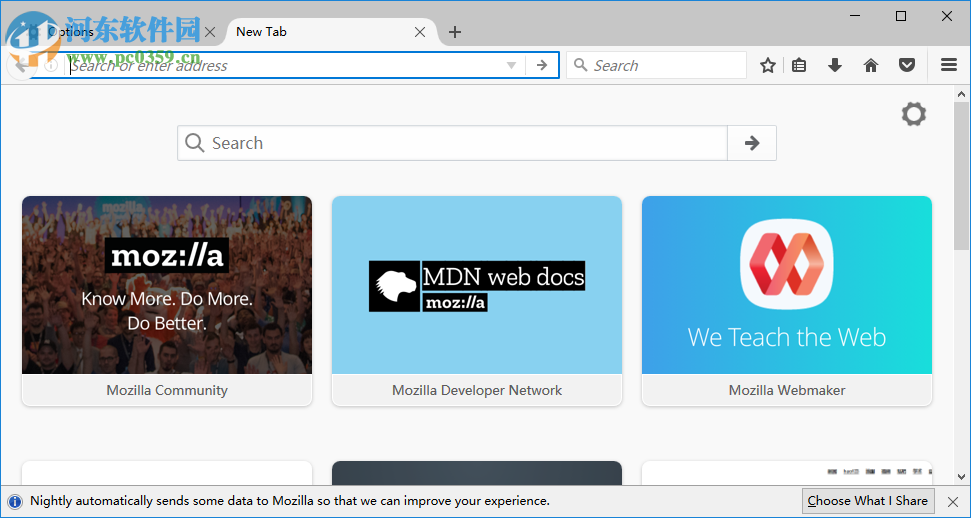The image size is (971, 518).
Task: Go to Home page icon
Action: coord(871,65)
